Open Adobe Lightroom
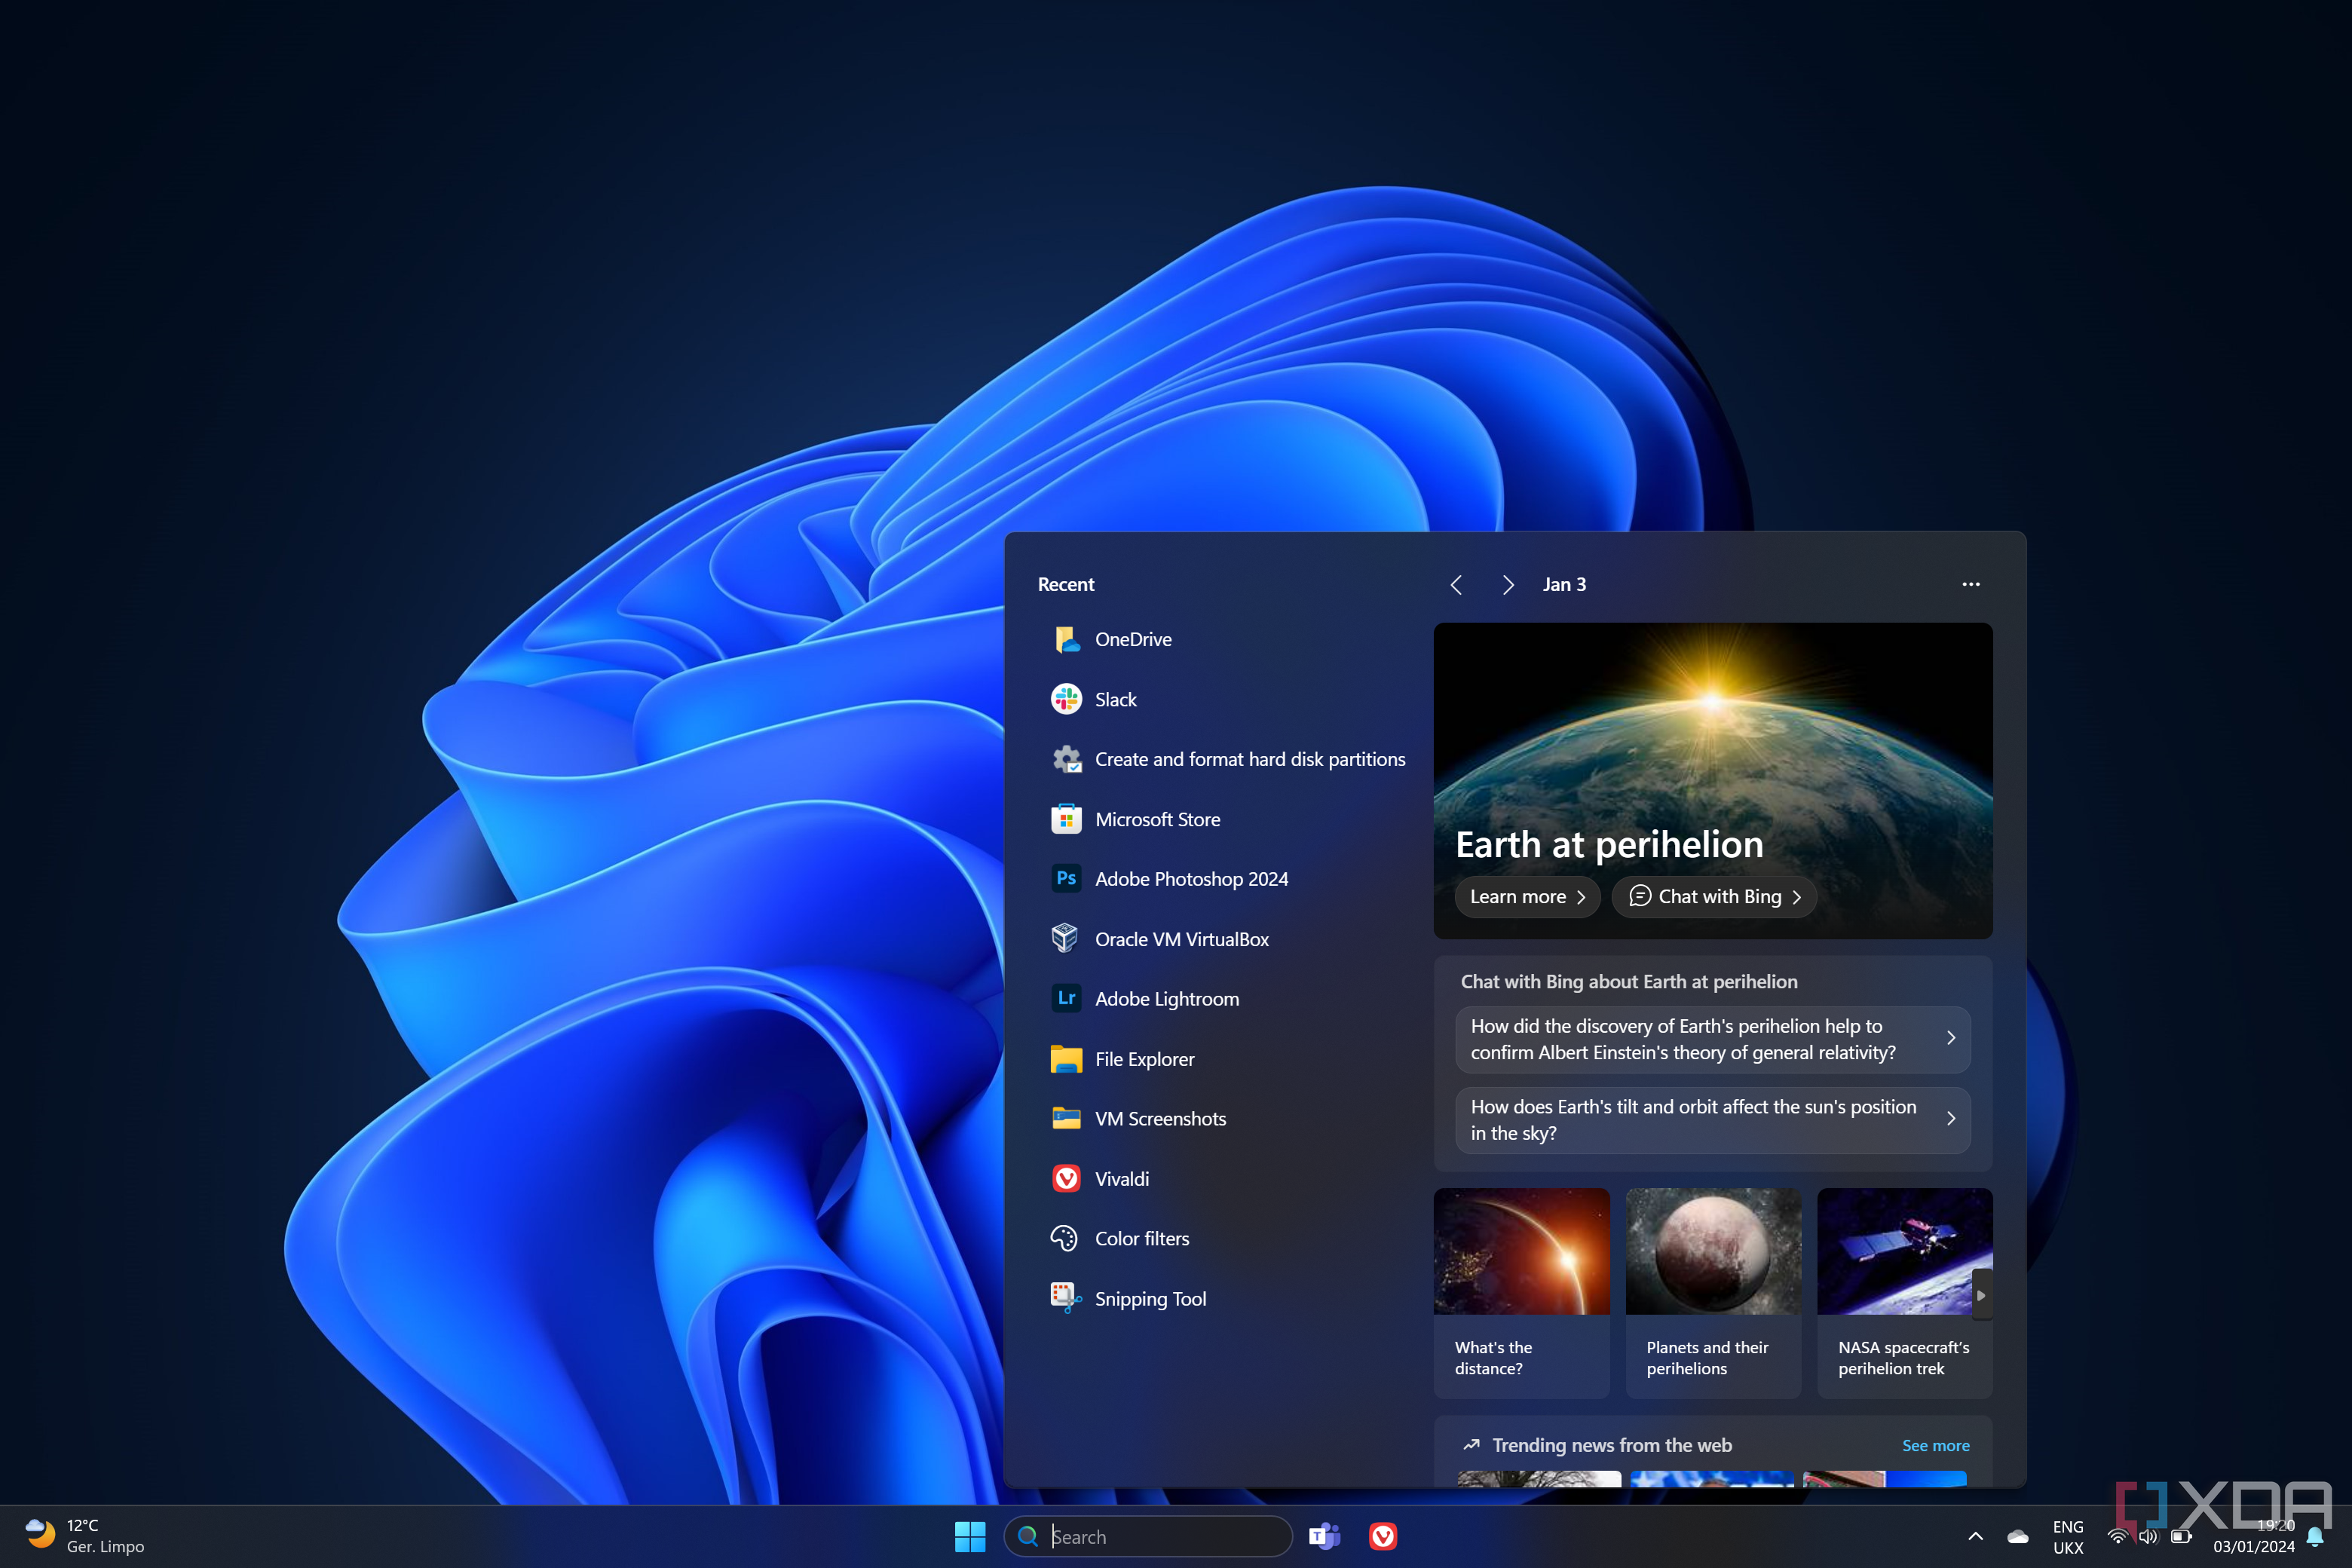The width and height of the screenshot is (2352, 1568). pyautogui.click(x=1165, y=997)
